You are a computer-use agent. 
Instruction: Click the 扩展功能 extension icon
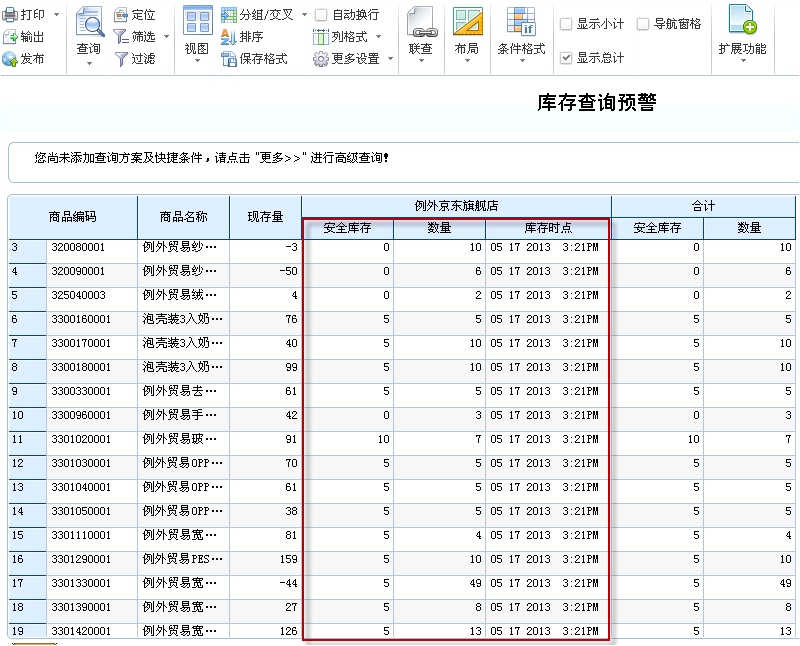[x=742, y=20]
